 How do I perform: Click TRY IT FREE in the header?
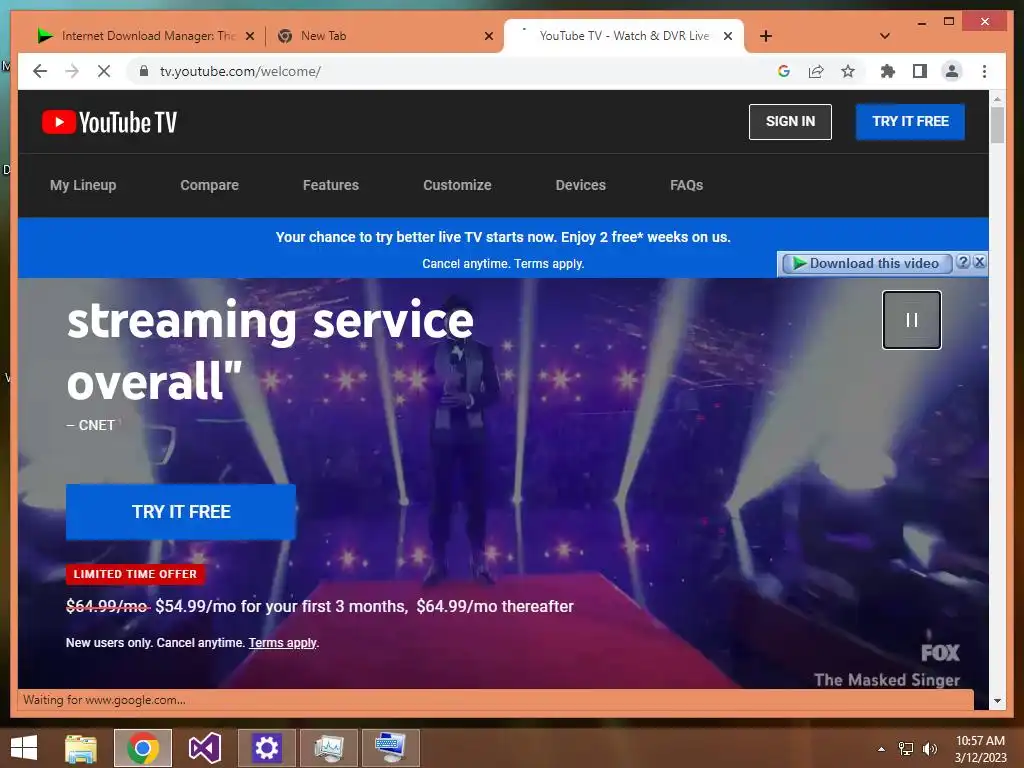pos(910,121)
